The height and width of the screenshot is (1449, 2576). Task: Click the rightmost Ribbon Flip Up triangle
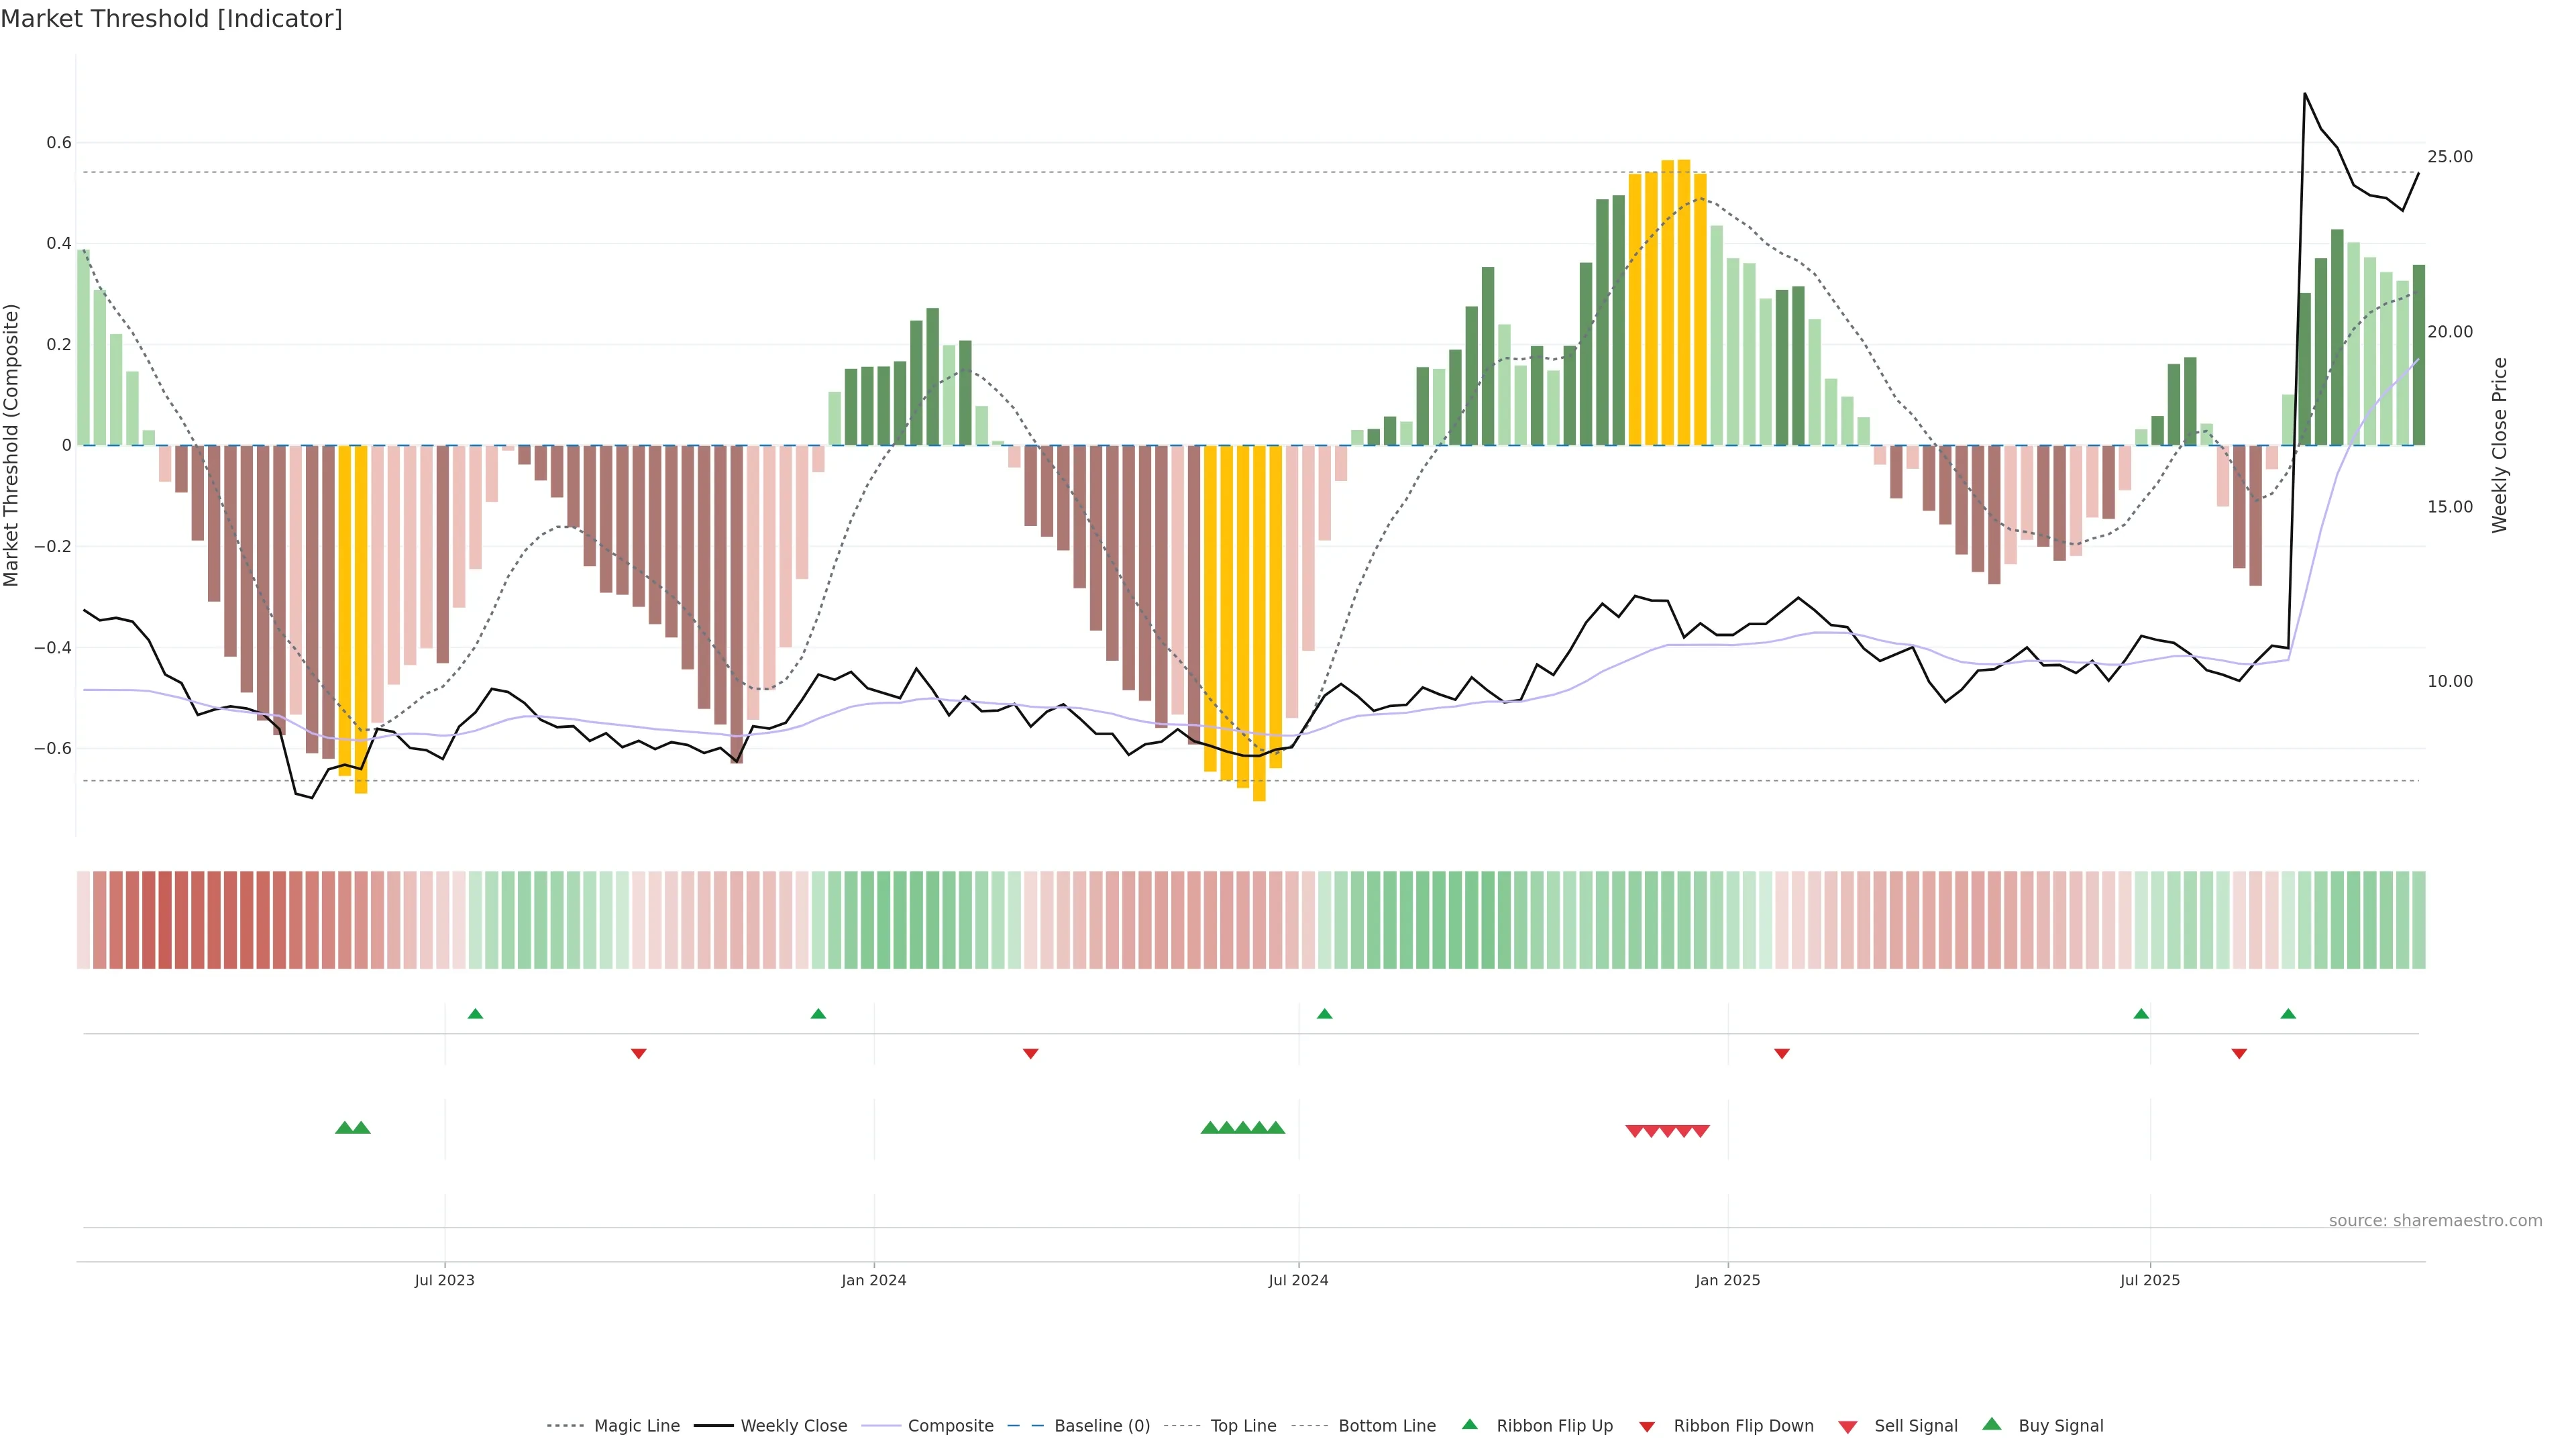pyautogui.click(x=2288, y=1014)
